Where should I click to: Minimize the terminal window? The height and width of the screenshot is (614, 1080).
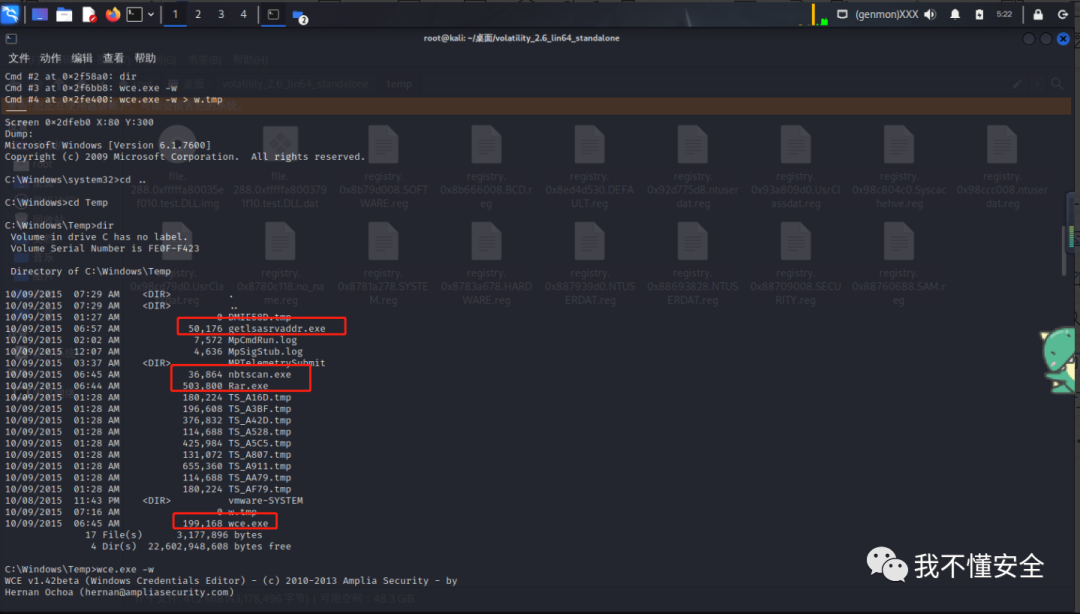pyautogui.click(x=1028, y=39)
